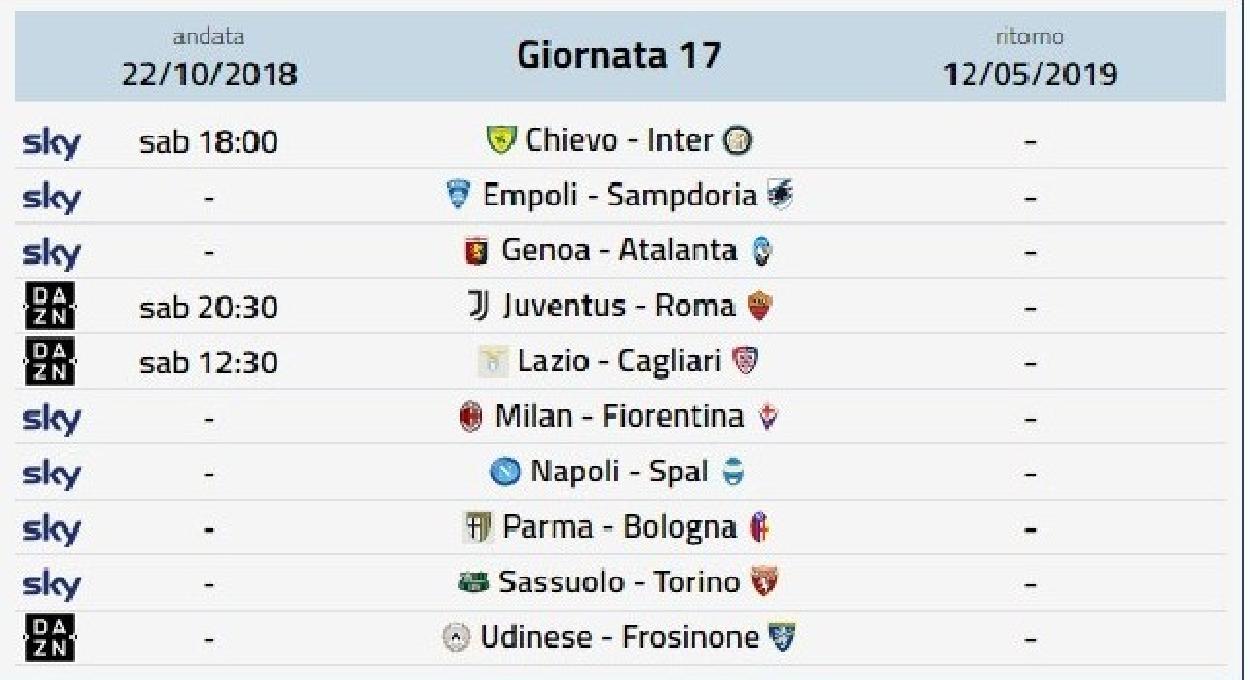Click the Torino crest icon
1250x680 pixels.
(764, 582)
